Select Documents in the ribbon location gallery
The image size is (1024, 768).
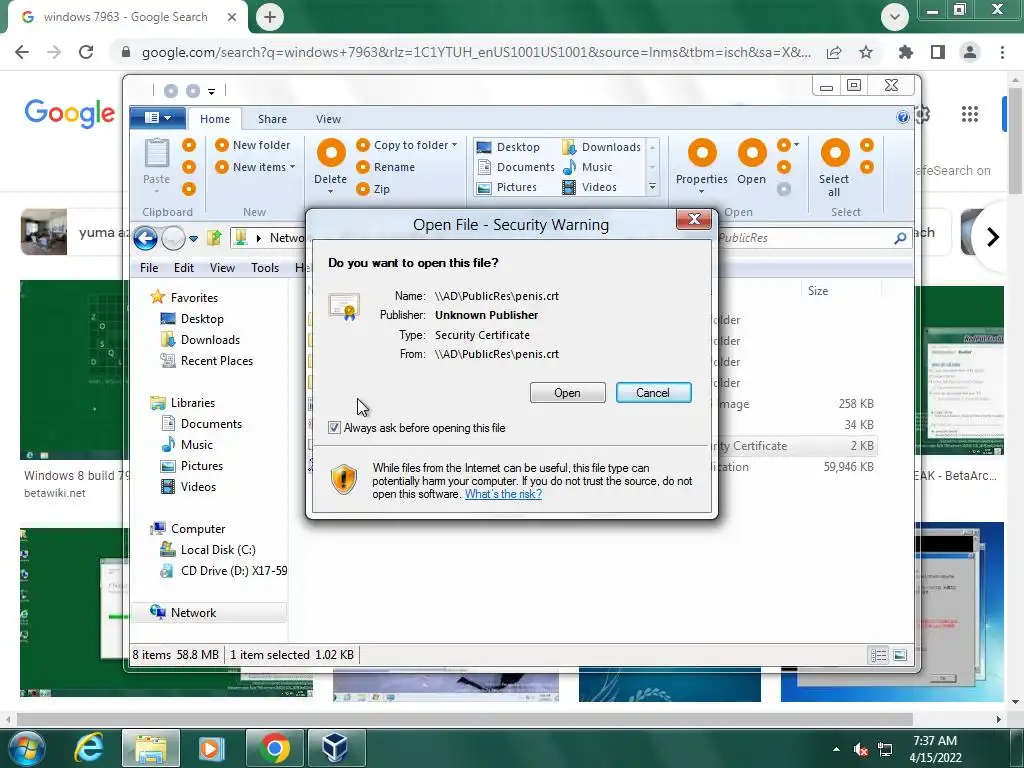click(516, 167)
